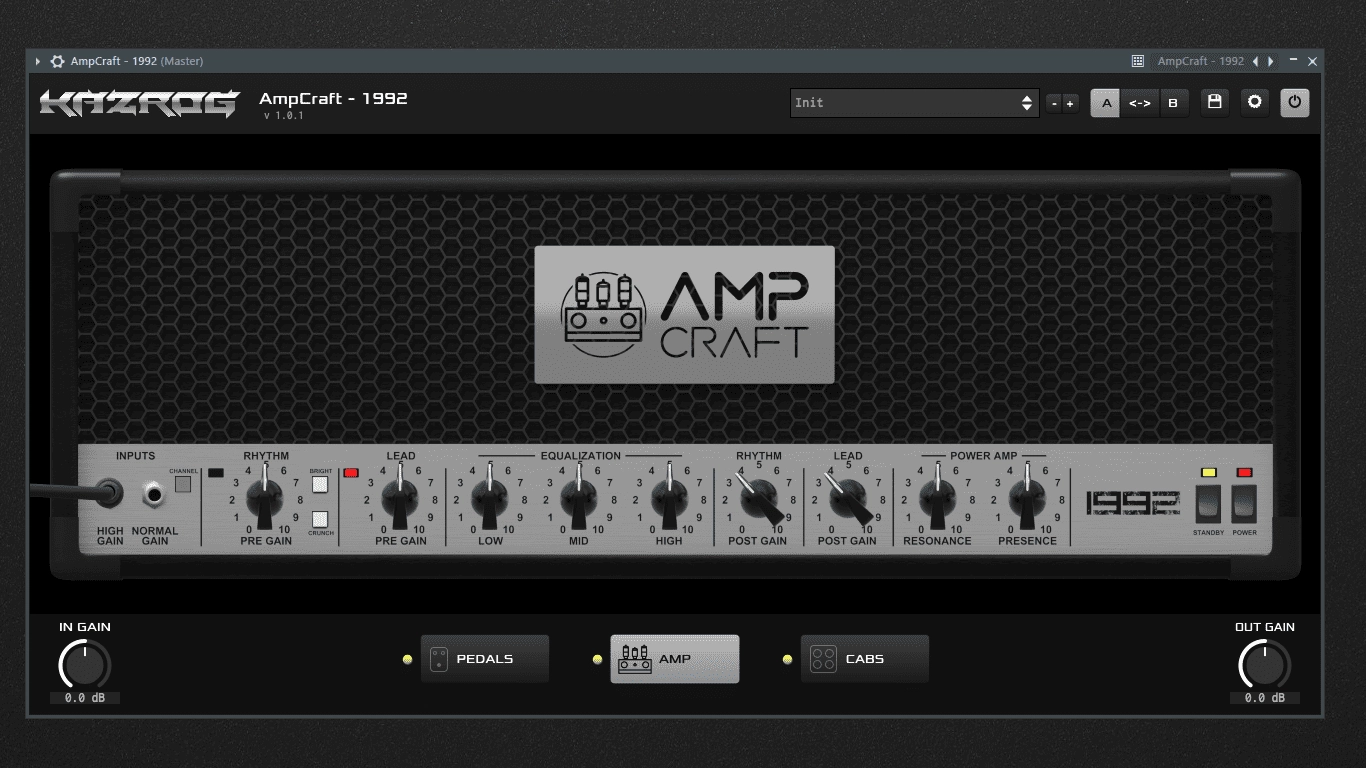Click the Rhythm Pre Gain knob
Screen dimensions: 1366x768
click(265, 498)
